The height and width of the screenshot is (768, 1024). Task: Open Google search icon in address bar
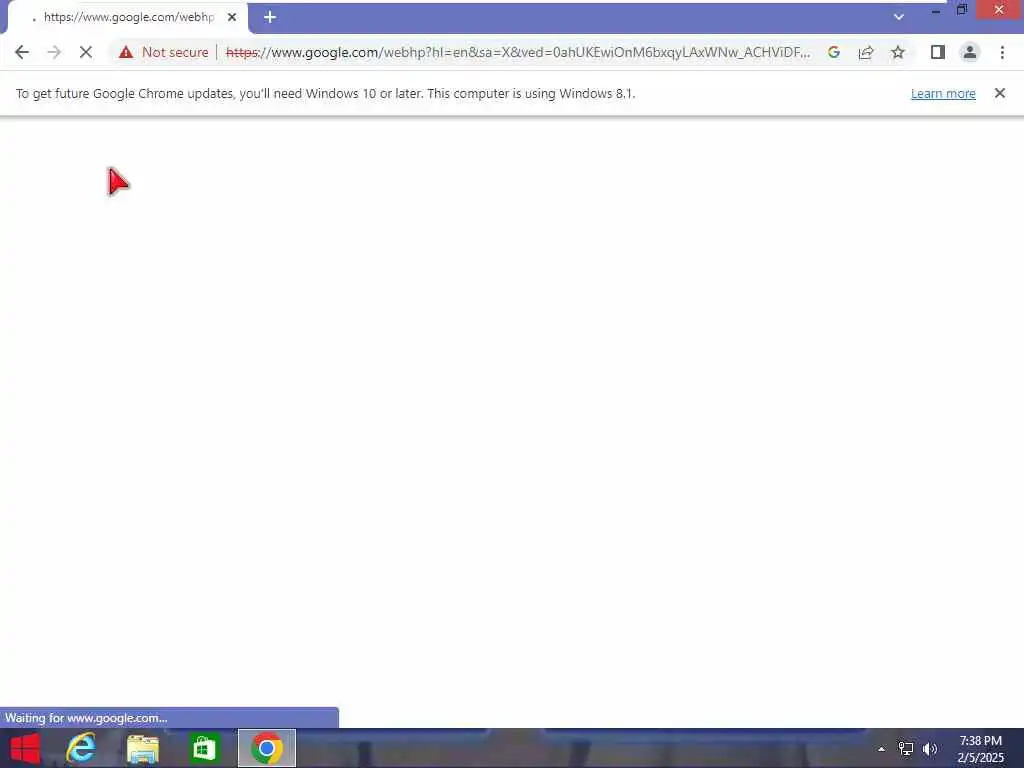pyautogui.click(x=833, y=52)
